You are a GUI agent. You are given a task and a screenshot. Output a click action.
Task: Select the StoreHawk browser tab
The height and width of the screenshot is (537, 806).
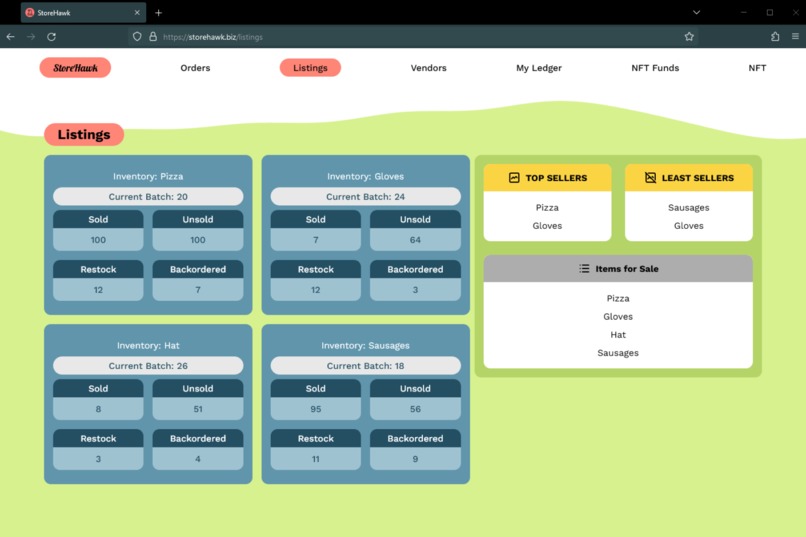pos(83,12)
